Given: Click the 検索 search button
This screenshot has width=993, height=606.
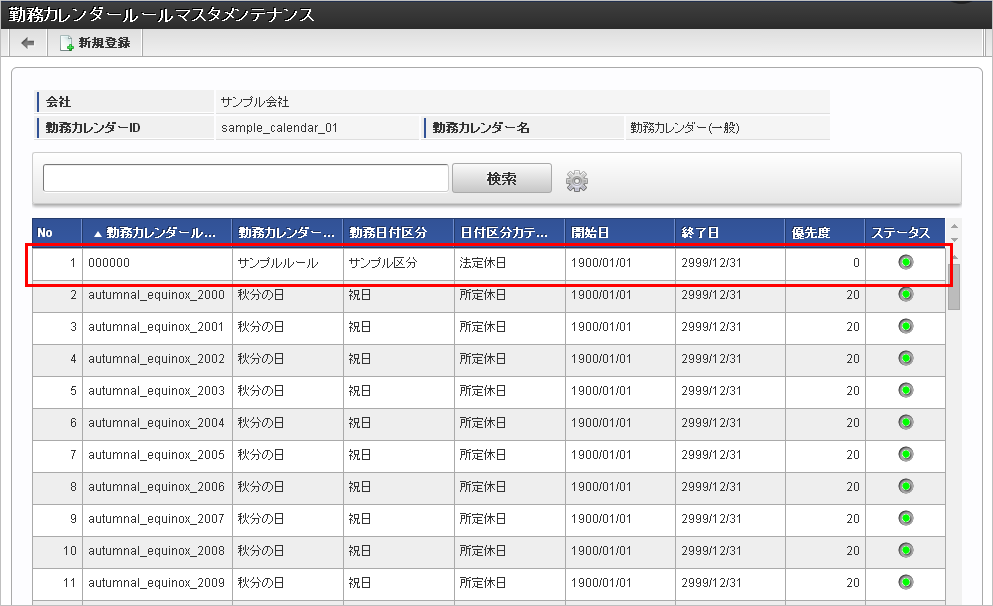Looking at the screenshot, I should [x=502, y=179].
